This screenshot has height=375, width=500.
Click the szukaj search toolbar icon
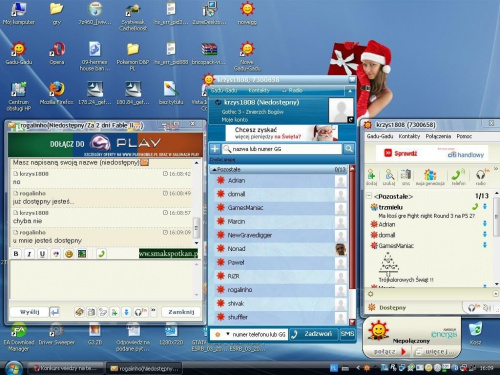click(x=389, y=177)
